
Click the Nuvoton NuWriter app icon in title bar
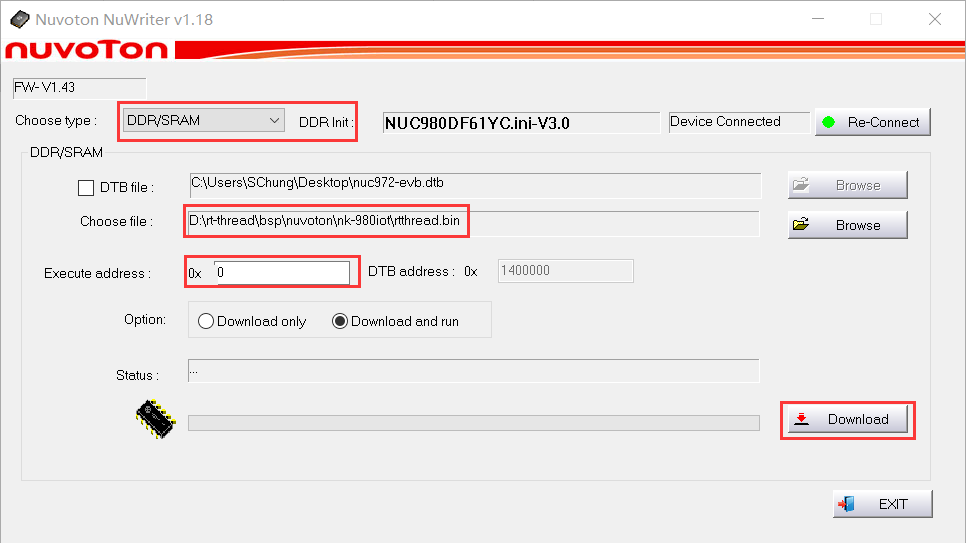point(20,20)
